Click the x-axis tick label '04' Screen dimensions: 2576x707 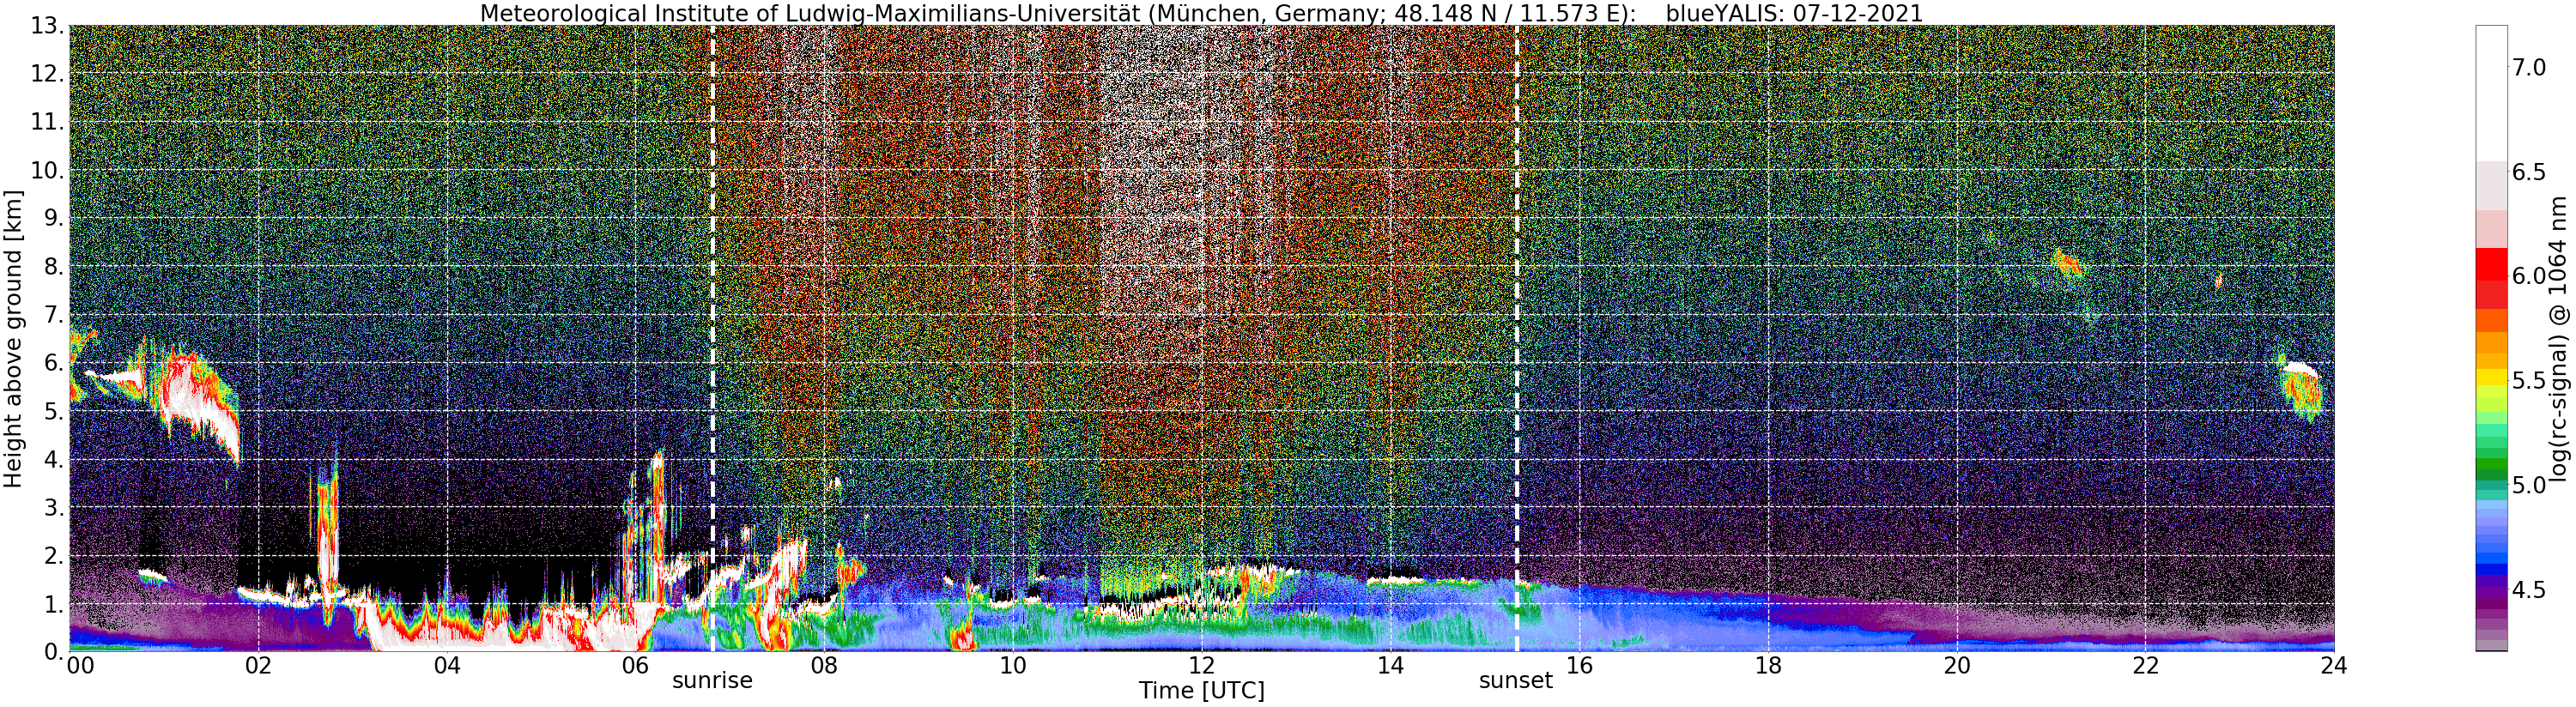point(447,666)
